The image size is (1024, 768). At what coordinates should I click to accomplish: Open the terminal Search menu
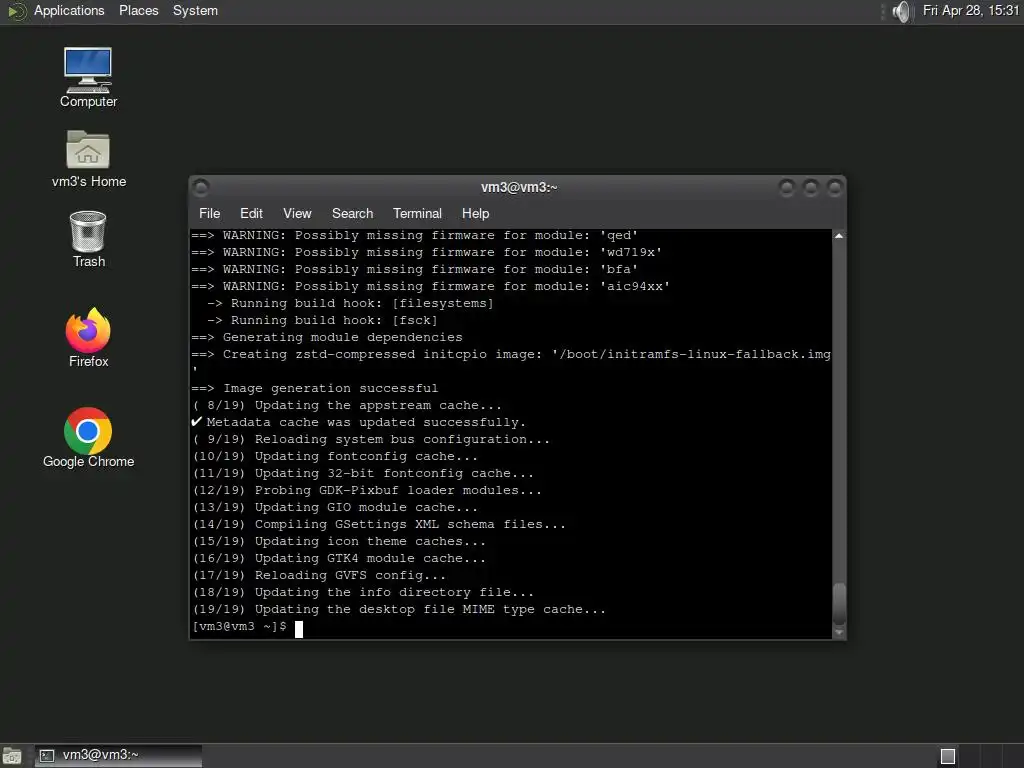pyautogui.click(x=353, y=214)
